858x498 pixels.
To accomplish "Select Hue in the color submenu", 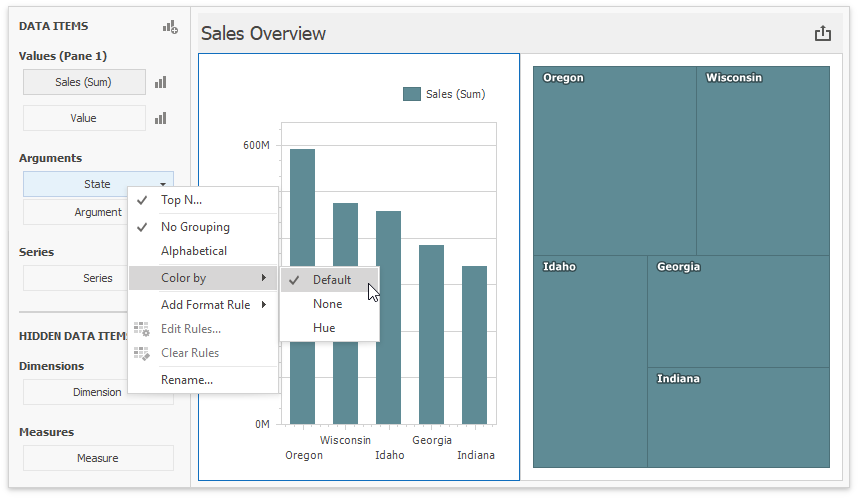I will (x=324, y=328).
